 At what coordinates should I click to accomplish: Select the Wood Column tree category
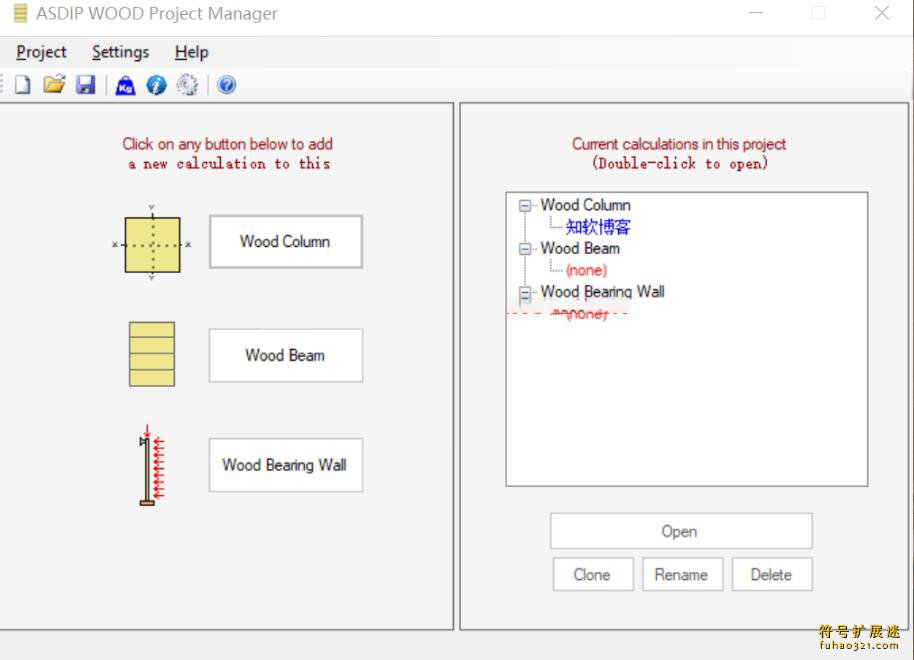[585, 205]
